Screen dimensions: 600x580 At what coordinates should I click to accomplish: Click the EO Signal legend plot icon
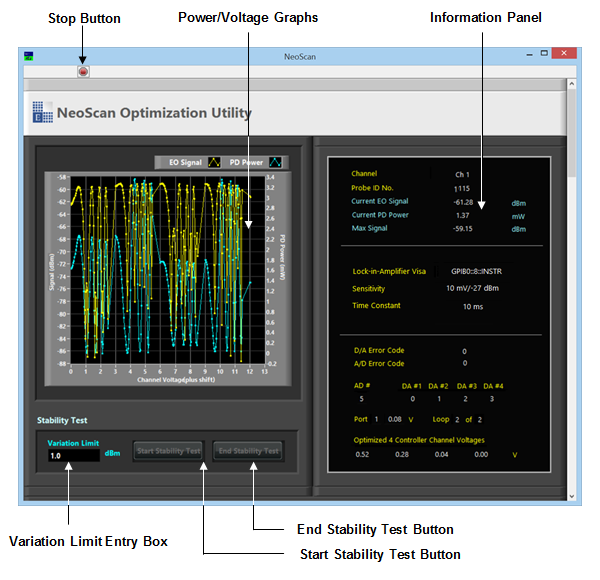point(214,162)
